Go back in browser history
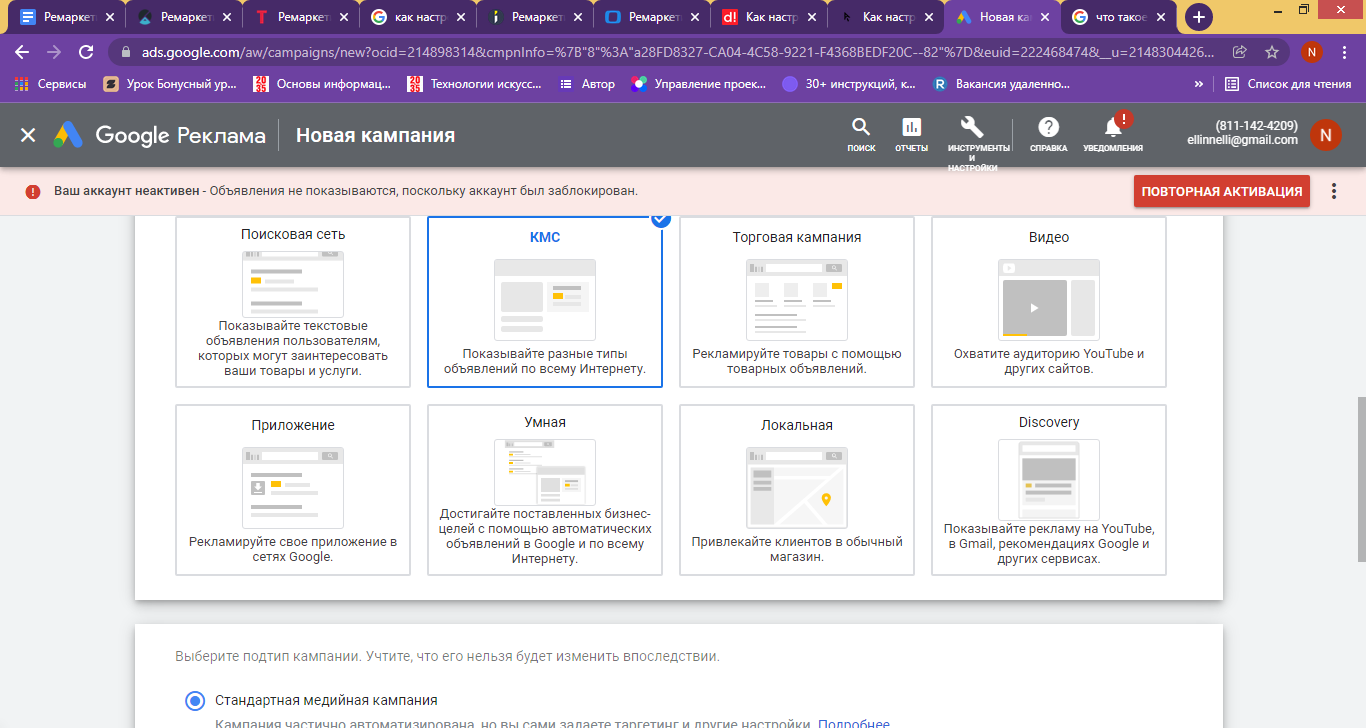The width and height of the screenshot is (1366, 728). coord(22,52)
